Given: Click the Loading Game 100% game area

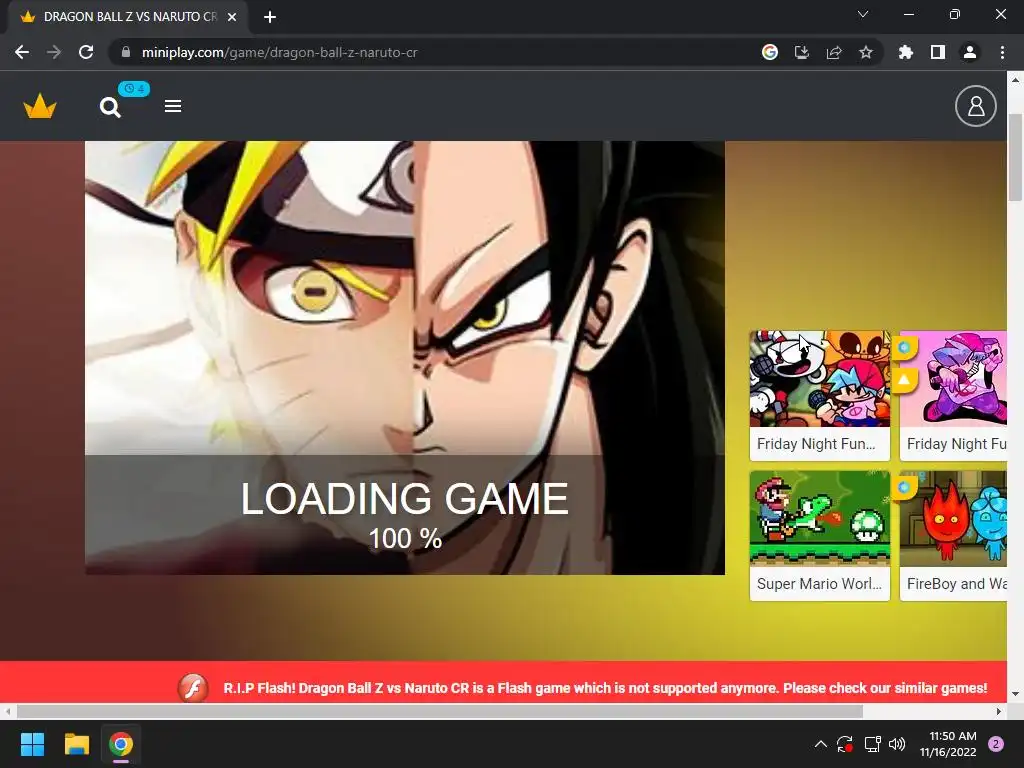Looking at the screenshot, I should (405, 358).
